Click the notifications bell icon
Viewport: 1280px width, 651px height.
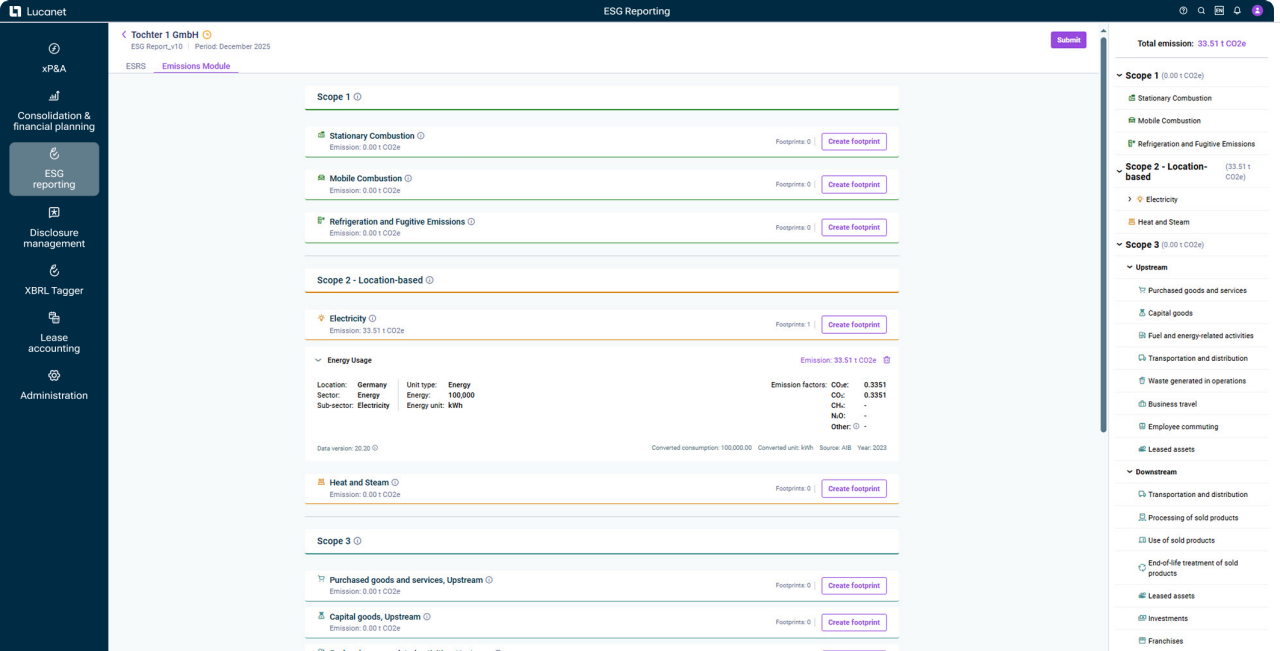coord(1237,11)
